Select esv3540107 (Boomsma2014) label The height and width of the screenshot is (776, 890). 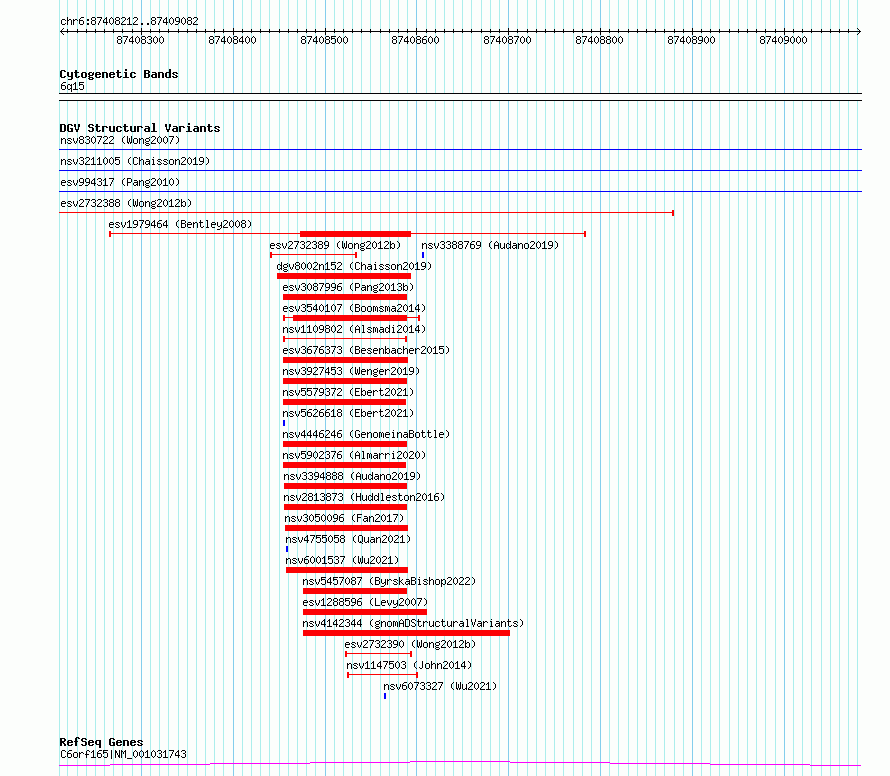354,308
